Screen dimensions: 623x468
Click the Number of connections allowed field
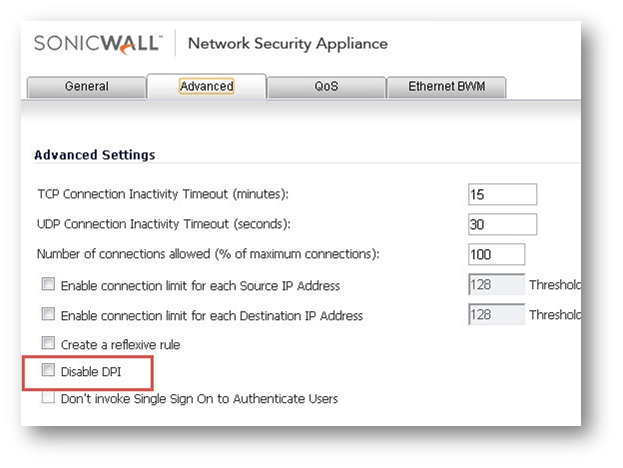tap(496, 254)
